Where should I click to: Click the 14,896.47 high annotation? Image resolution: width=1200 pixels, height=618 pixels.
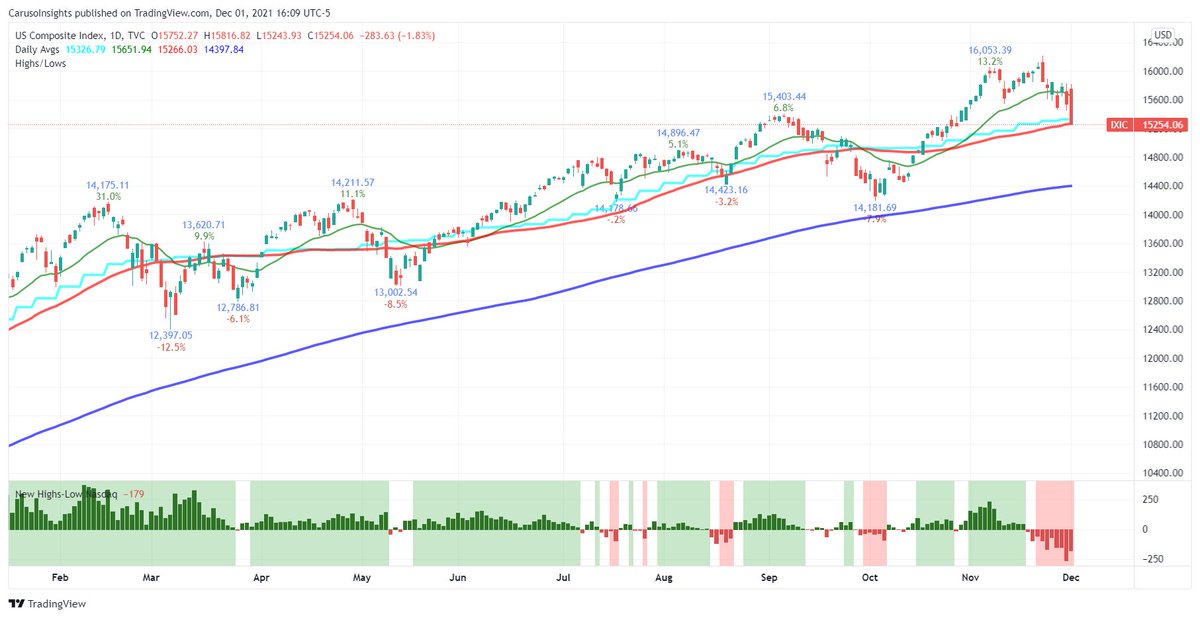point(678,132)
